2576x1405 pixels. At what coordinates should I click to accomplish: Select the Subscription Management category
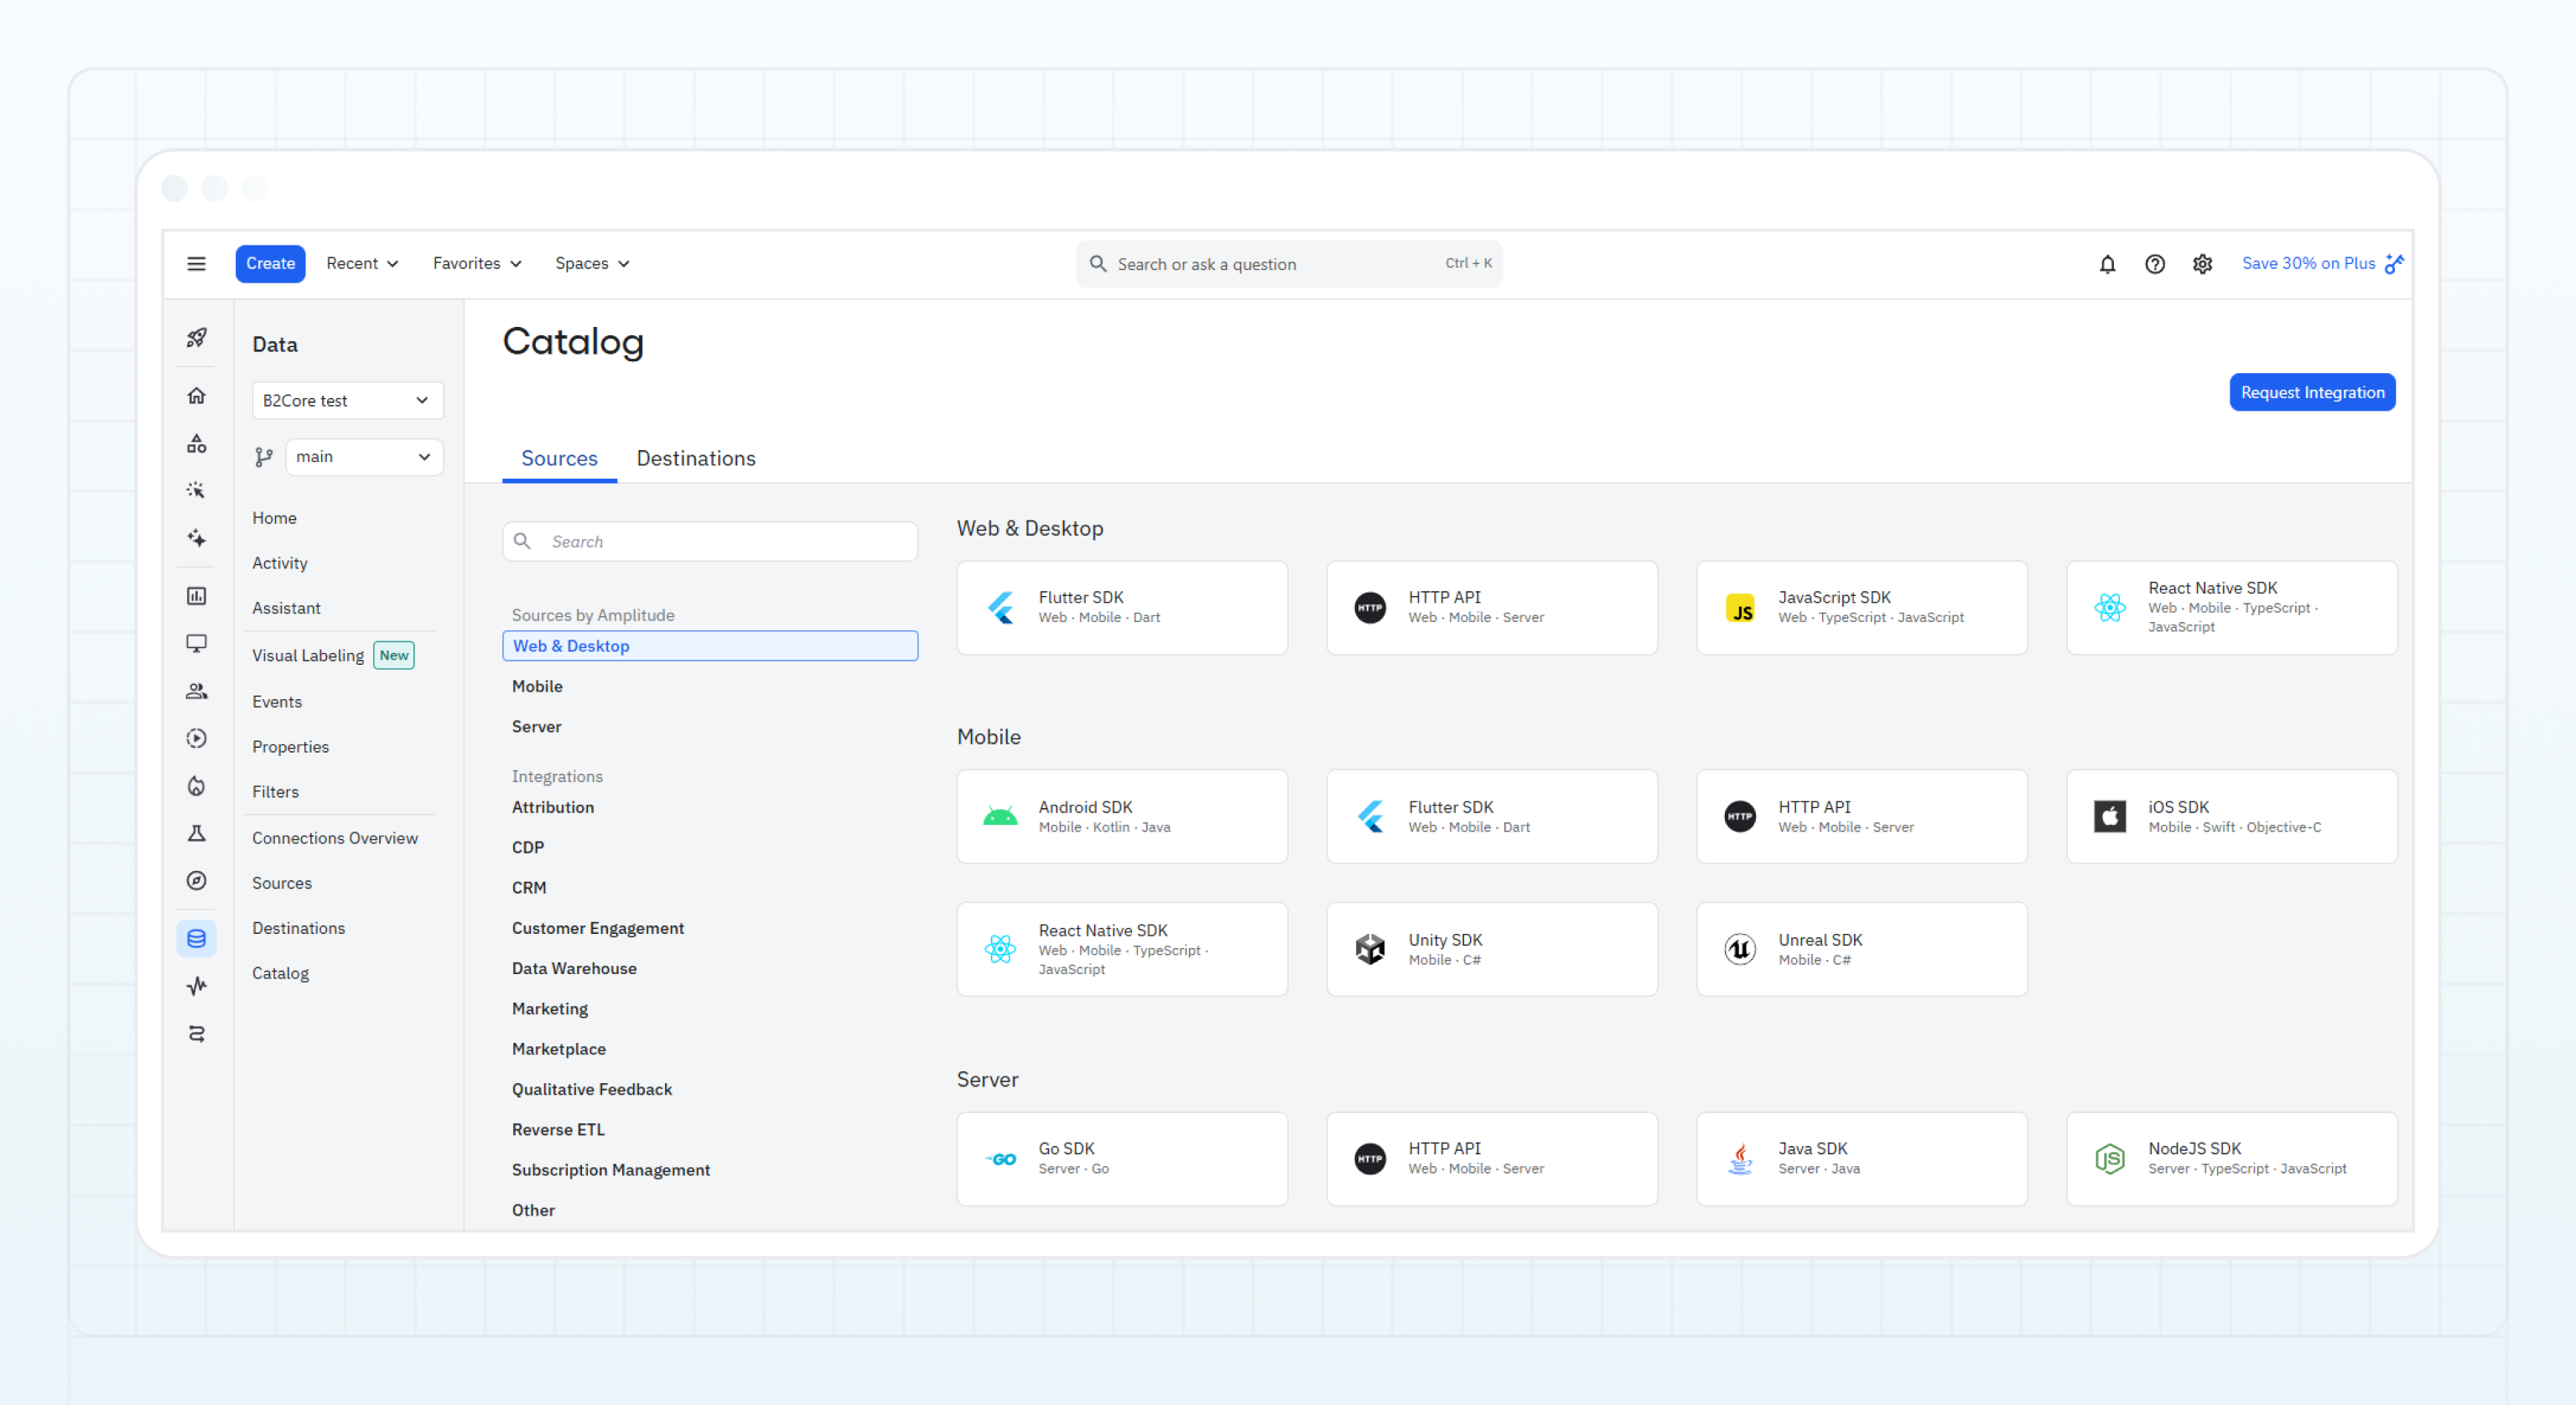(x=611, y=1170)
